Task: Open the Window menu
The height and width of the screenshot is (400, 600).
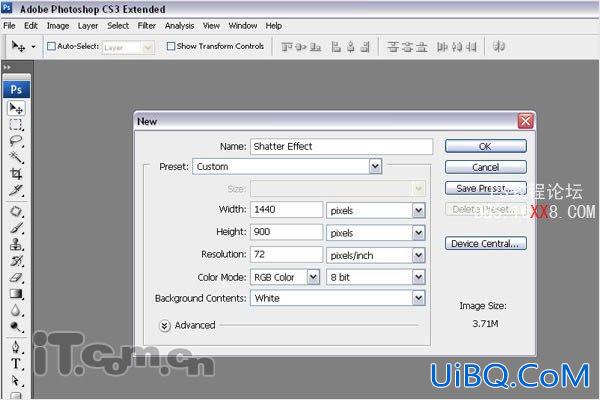Action: (x=243, y=26)
